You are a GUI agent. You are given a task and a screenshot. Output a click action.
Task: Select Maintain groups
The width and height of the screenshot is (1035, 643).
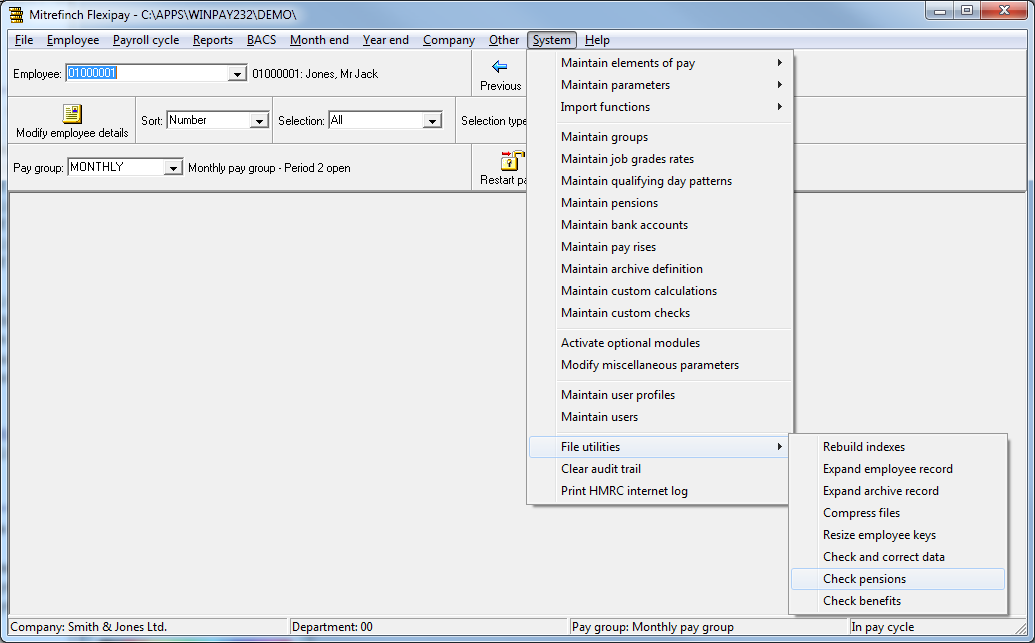(660, 137)
